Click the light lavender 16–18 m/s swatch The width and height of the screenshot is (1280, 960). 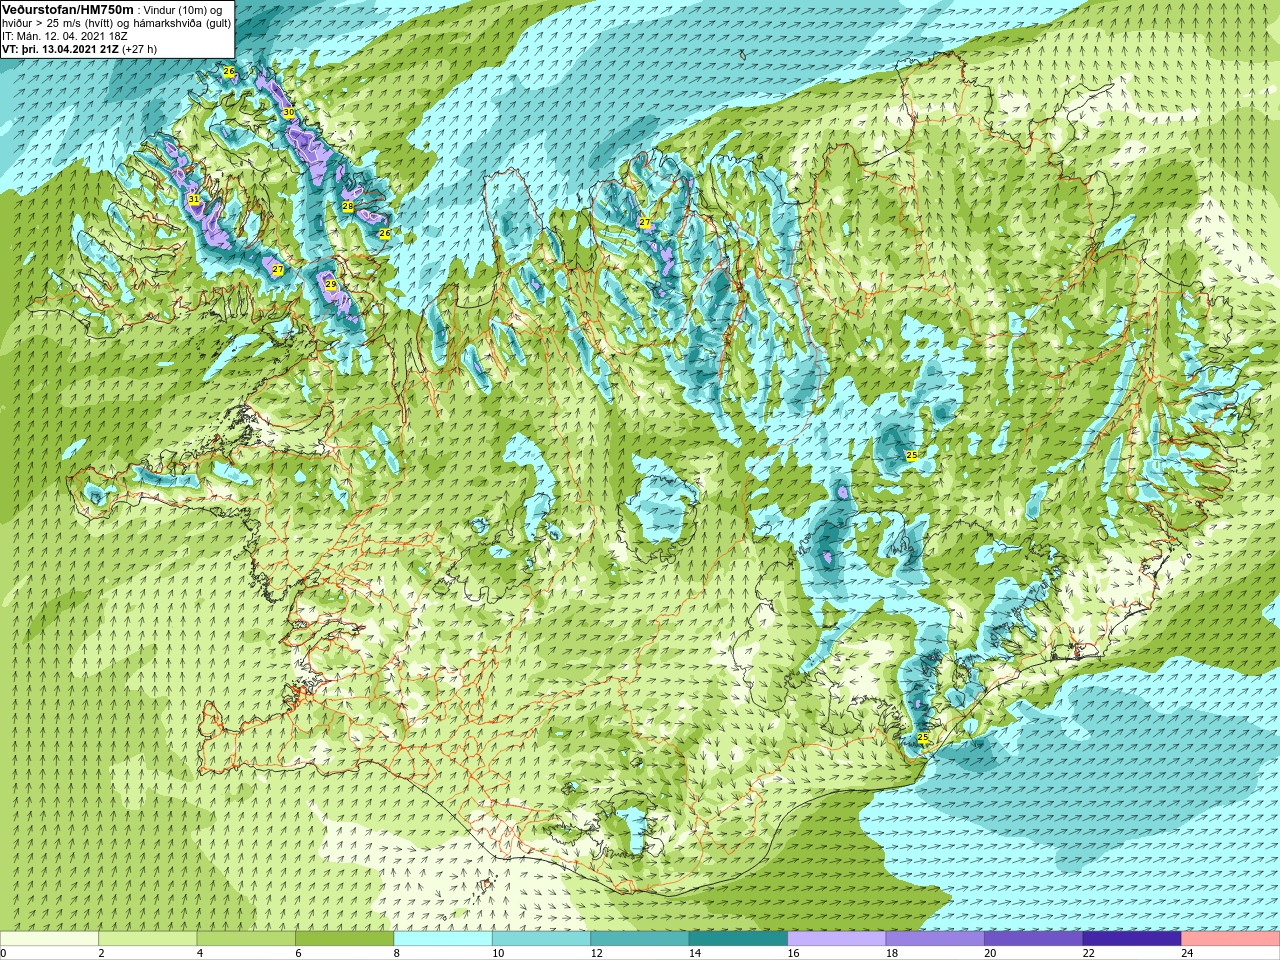click(x=837, y=939)
